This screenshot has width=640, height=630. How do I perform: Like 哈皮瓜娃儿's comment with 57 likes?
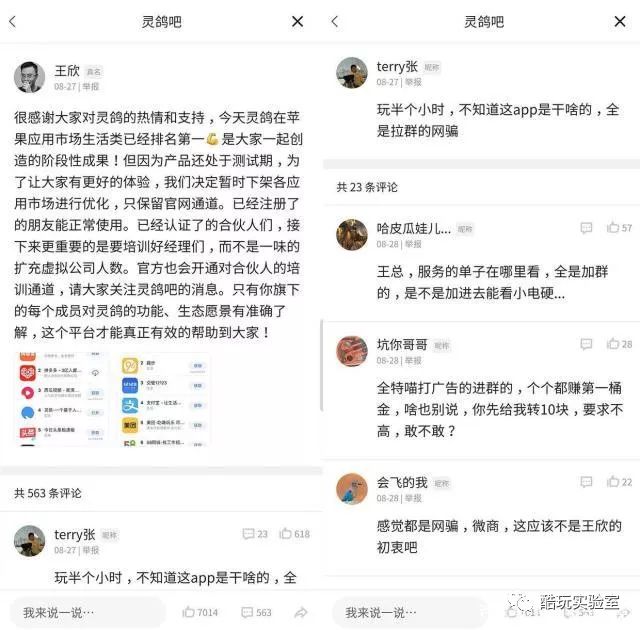619,227
